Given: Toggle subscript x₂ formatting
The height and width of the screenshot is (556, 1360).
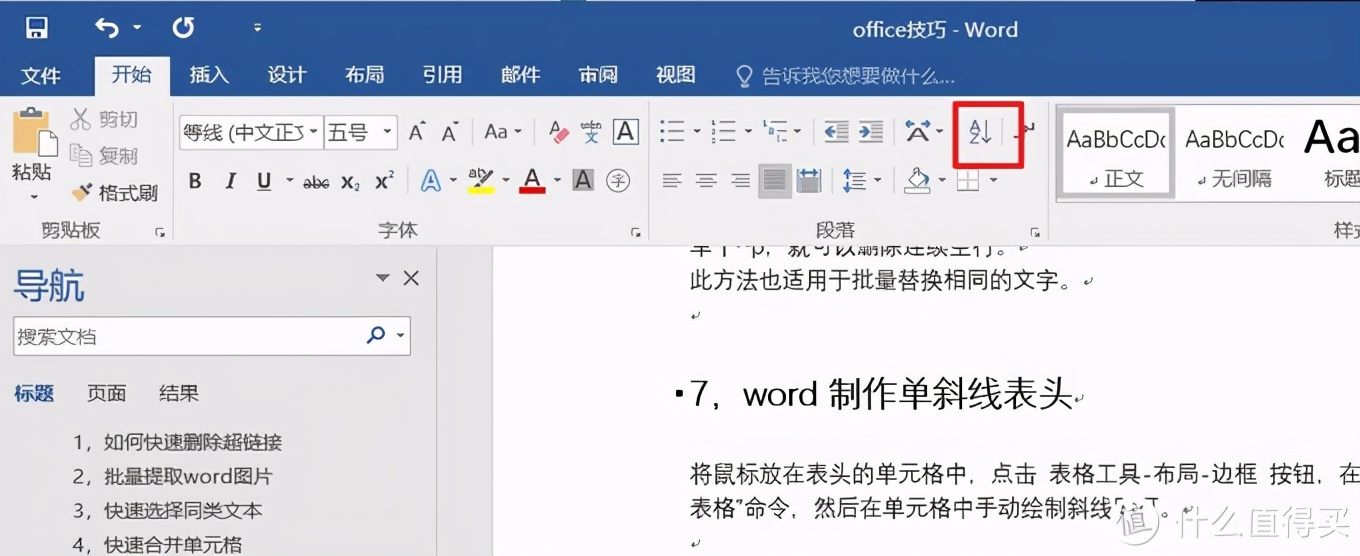Looking at the screenshot, I should click(350, 182).
